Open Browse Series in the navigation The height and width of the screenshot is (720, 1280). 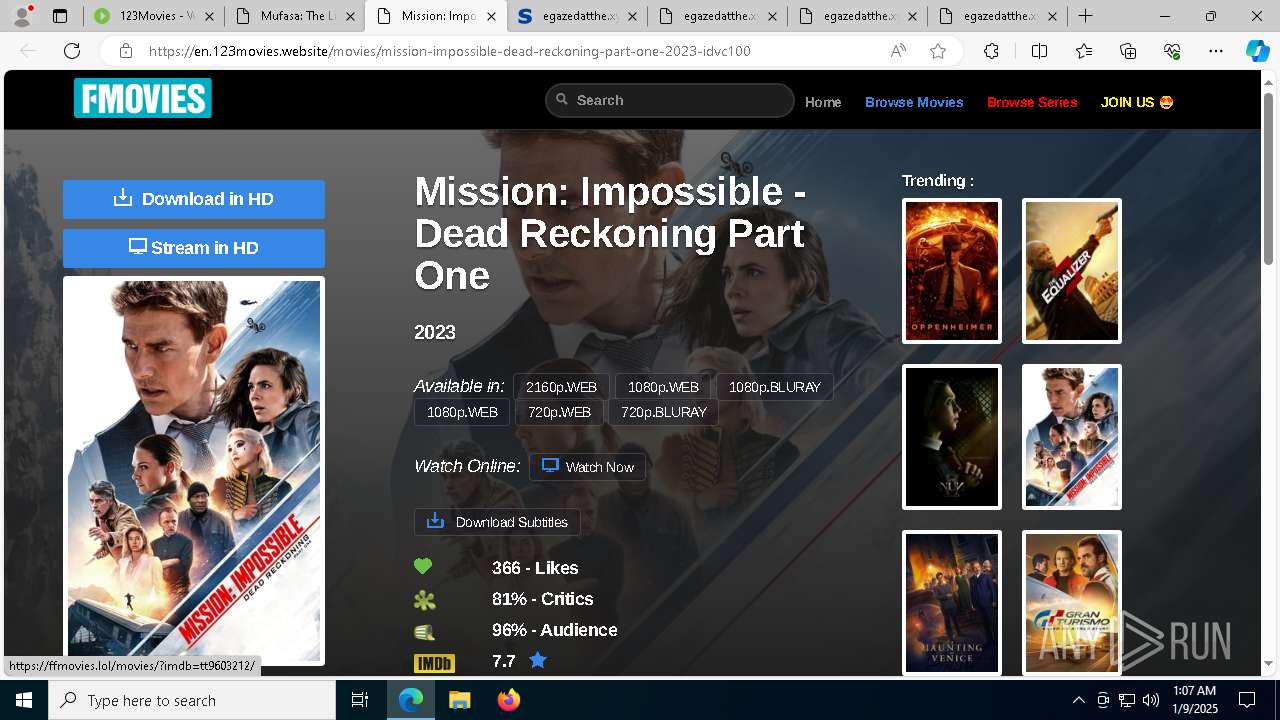pos(1032,102)
